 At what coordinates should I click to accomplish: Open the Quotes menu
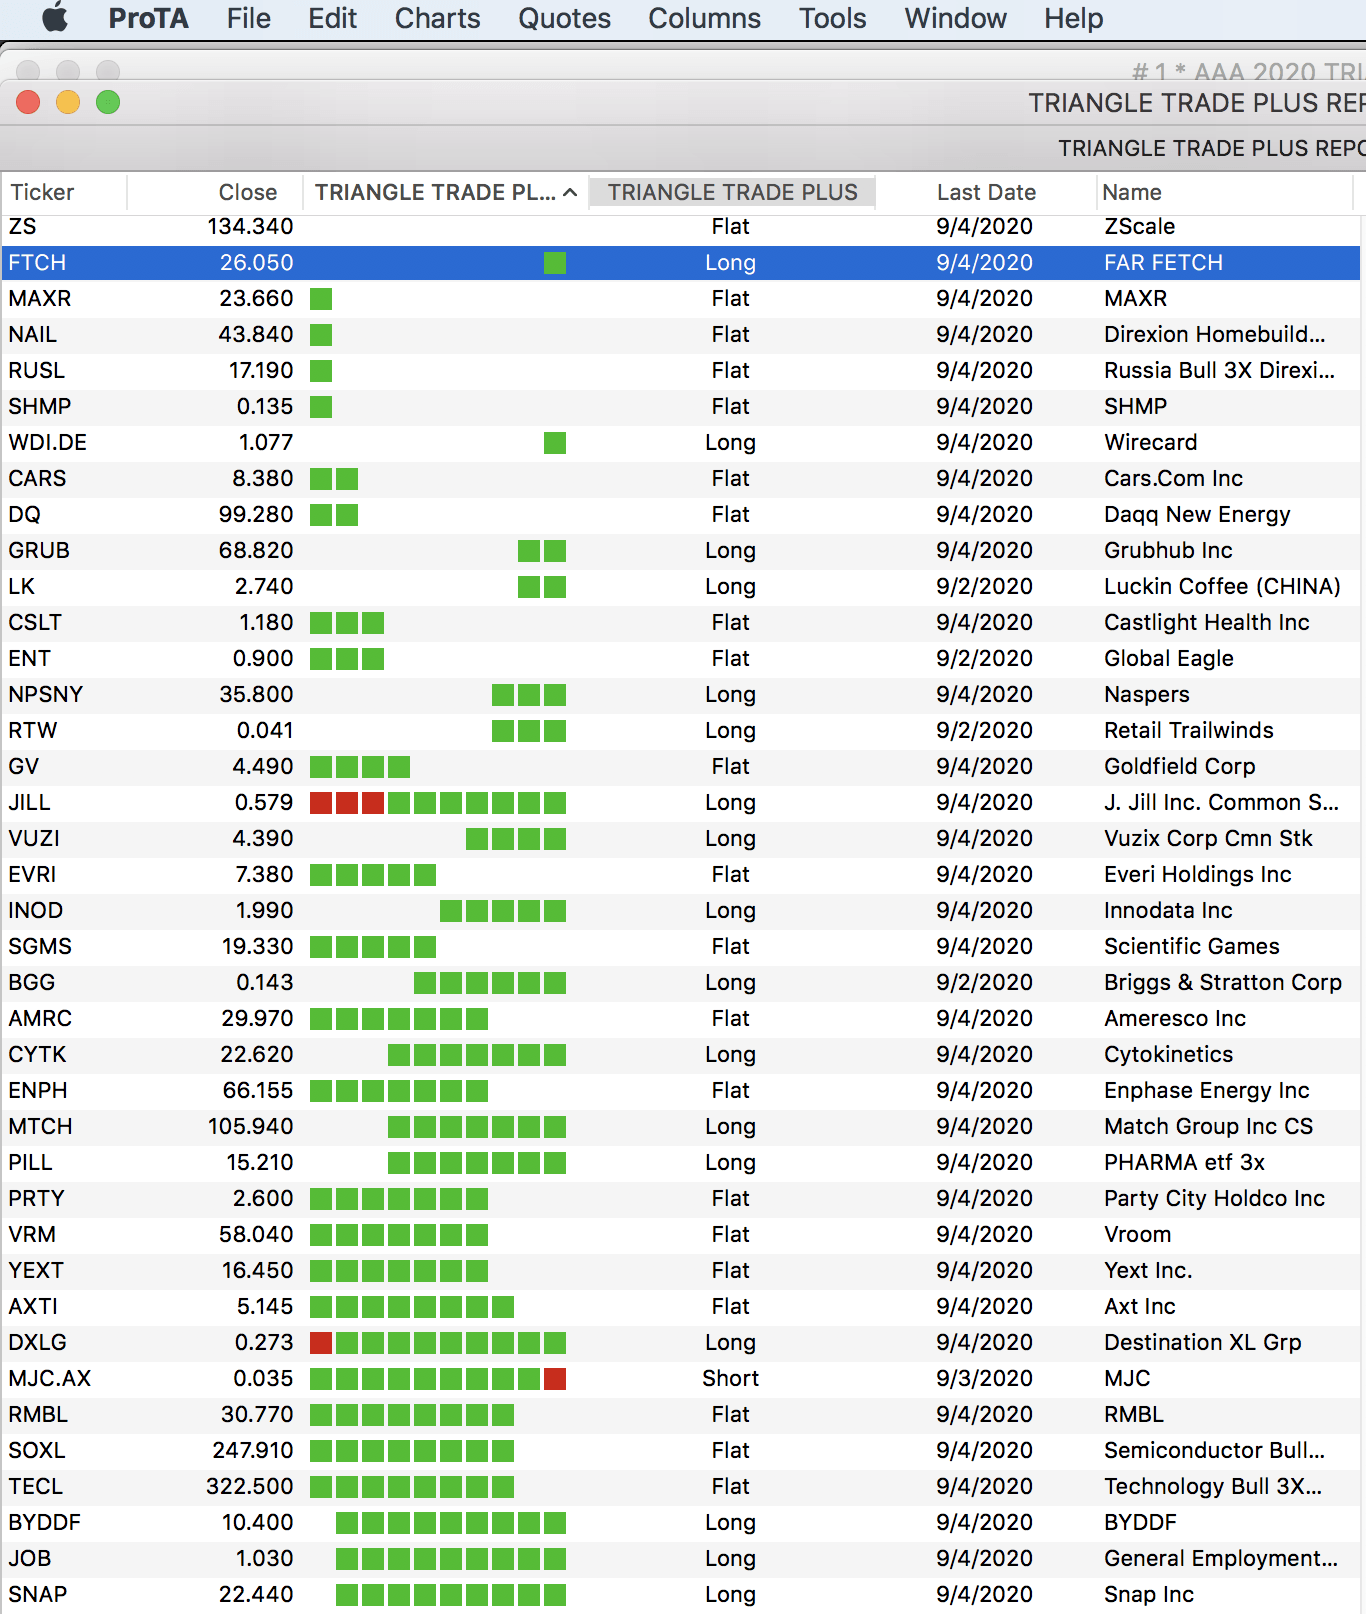tap(564, 18)
